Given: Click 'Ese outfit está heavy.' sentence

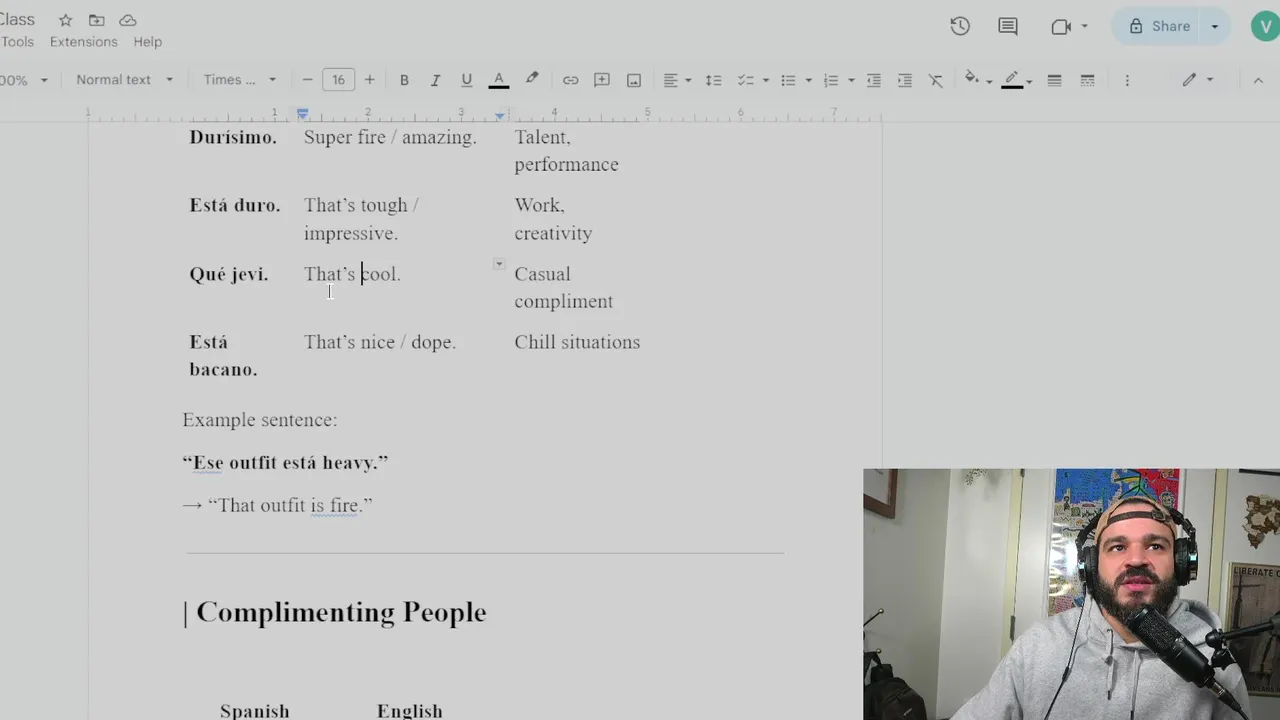Looking at the screenshot, I should click(x=285, y=463).
